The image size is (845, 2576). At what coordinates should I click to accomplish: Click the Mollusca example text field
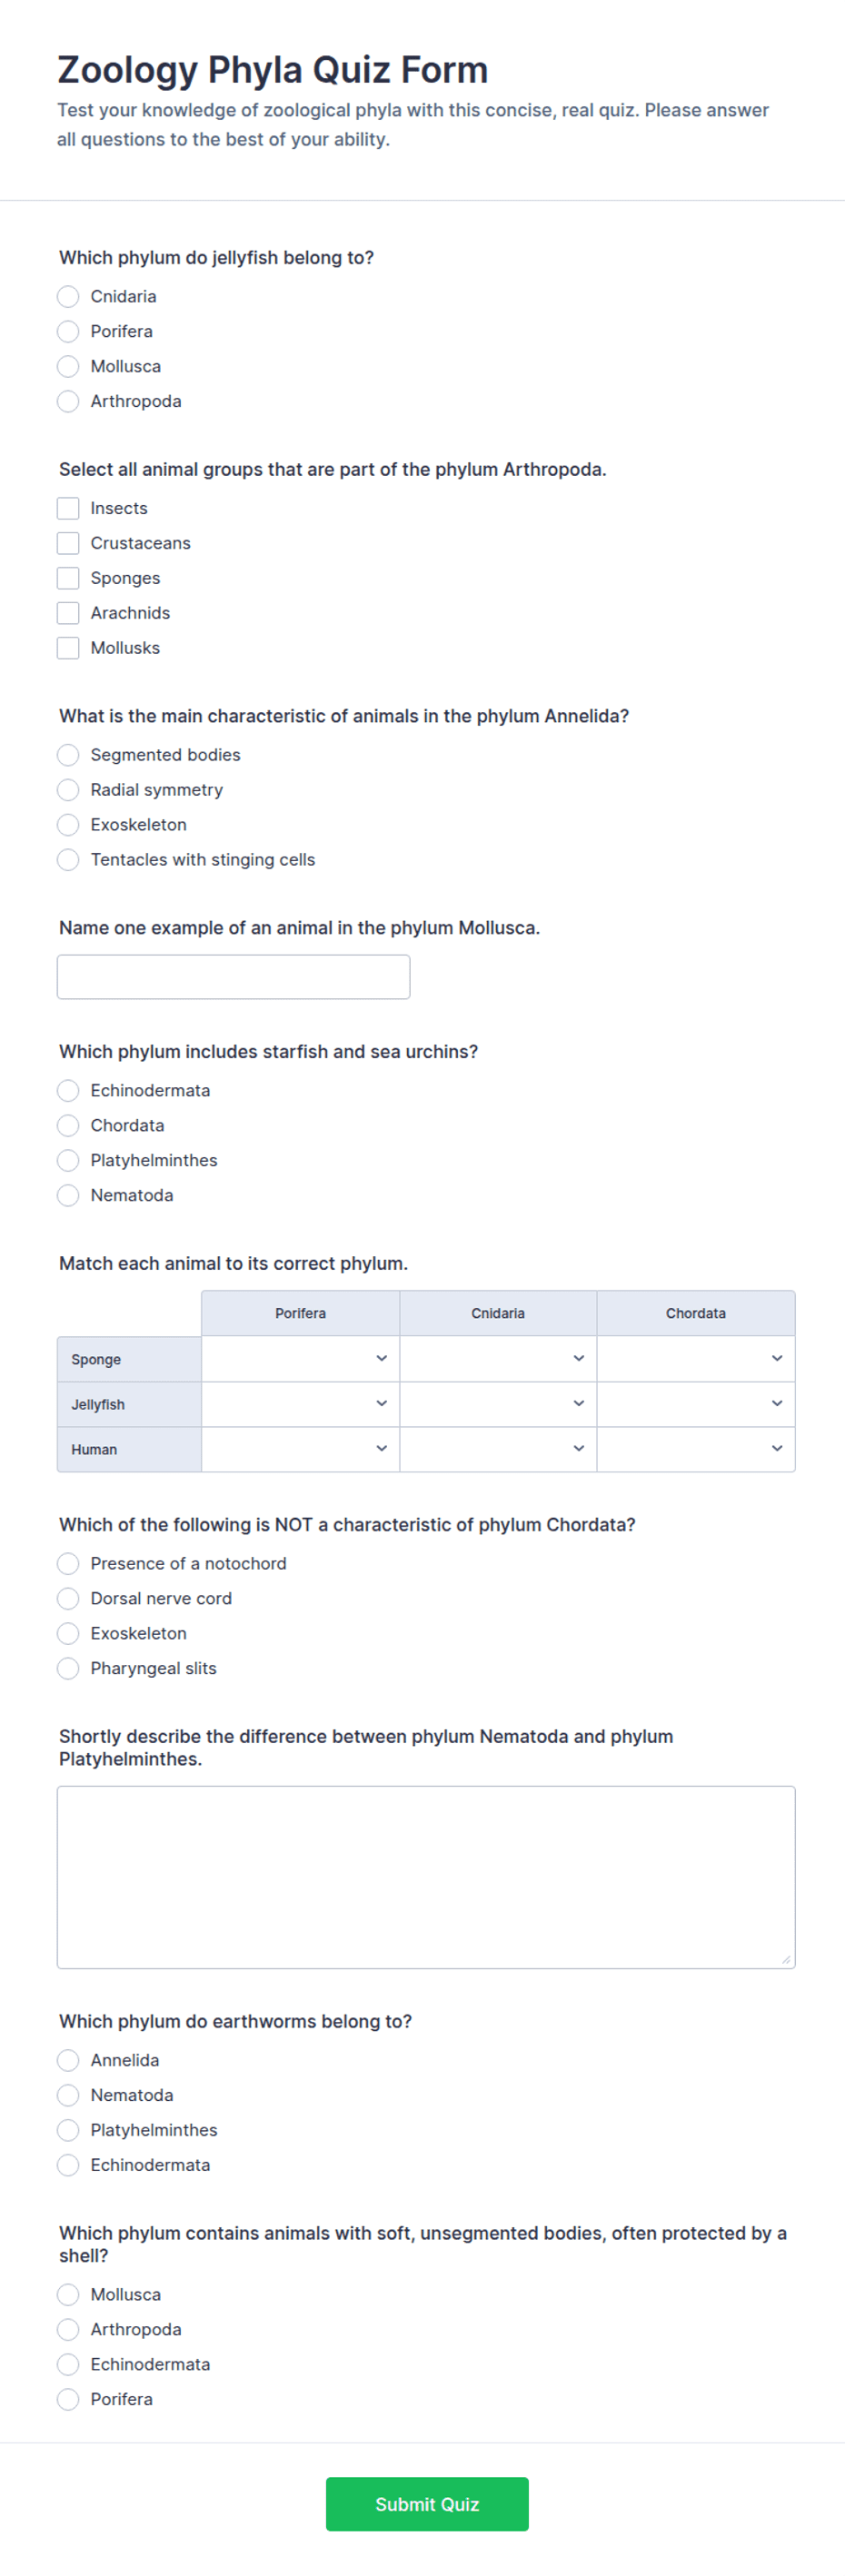click(x=233, y=977)
